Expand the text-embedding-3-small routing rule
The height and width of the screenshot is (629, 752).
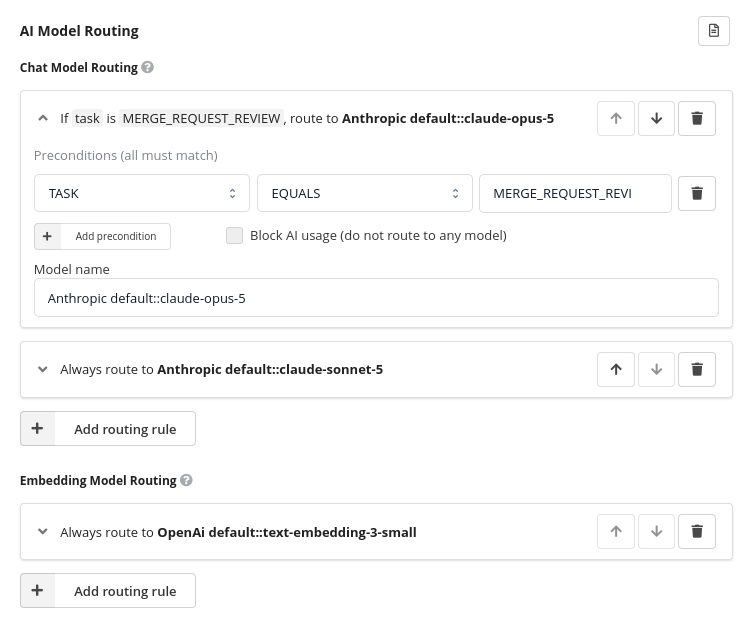pos(43,531)
